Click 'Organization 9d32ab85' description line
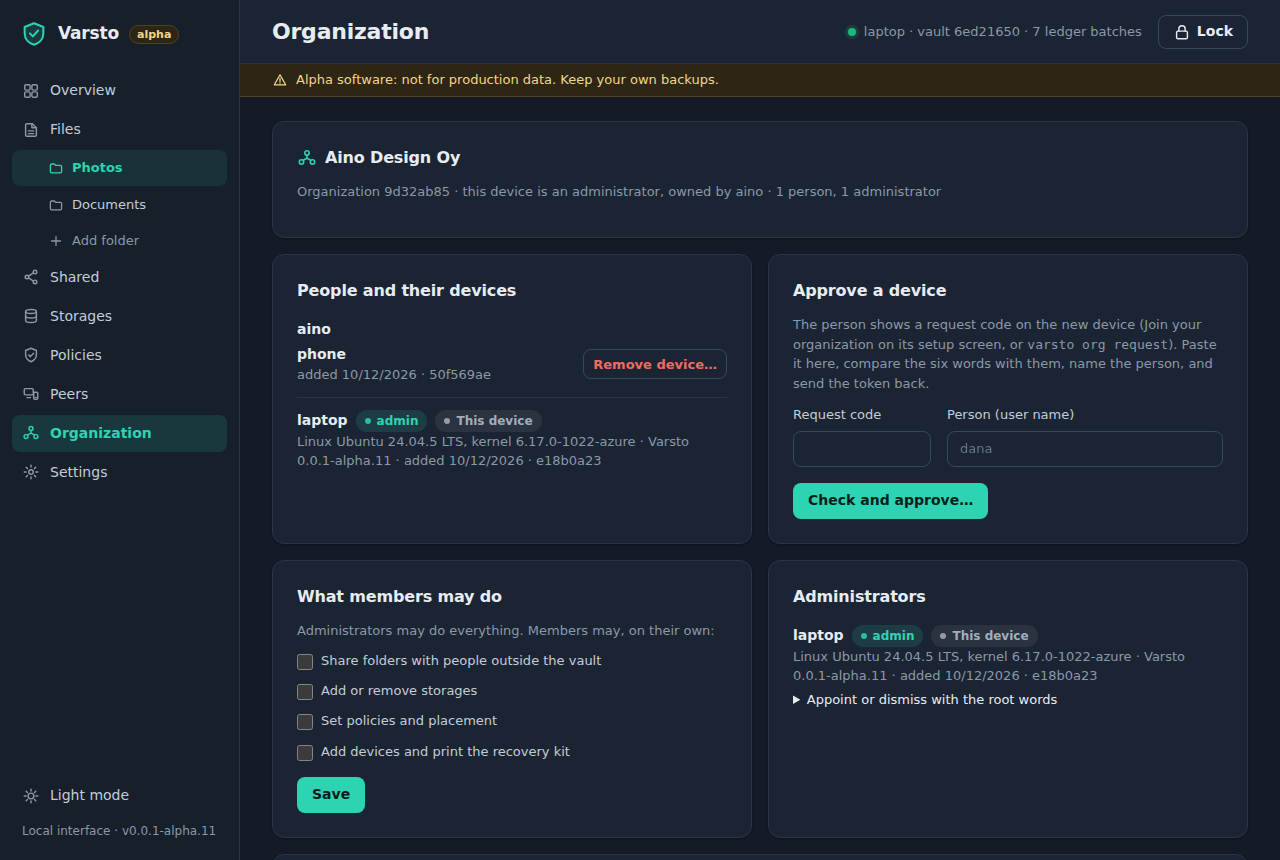The width and height of the screenshot is (1280, 860). [619, 191]
